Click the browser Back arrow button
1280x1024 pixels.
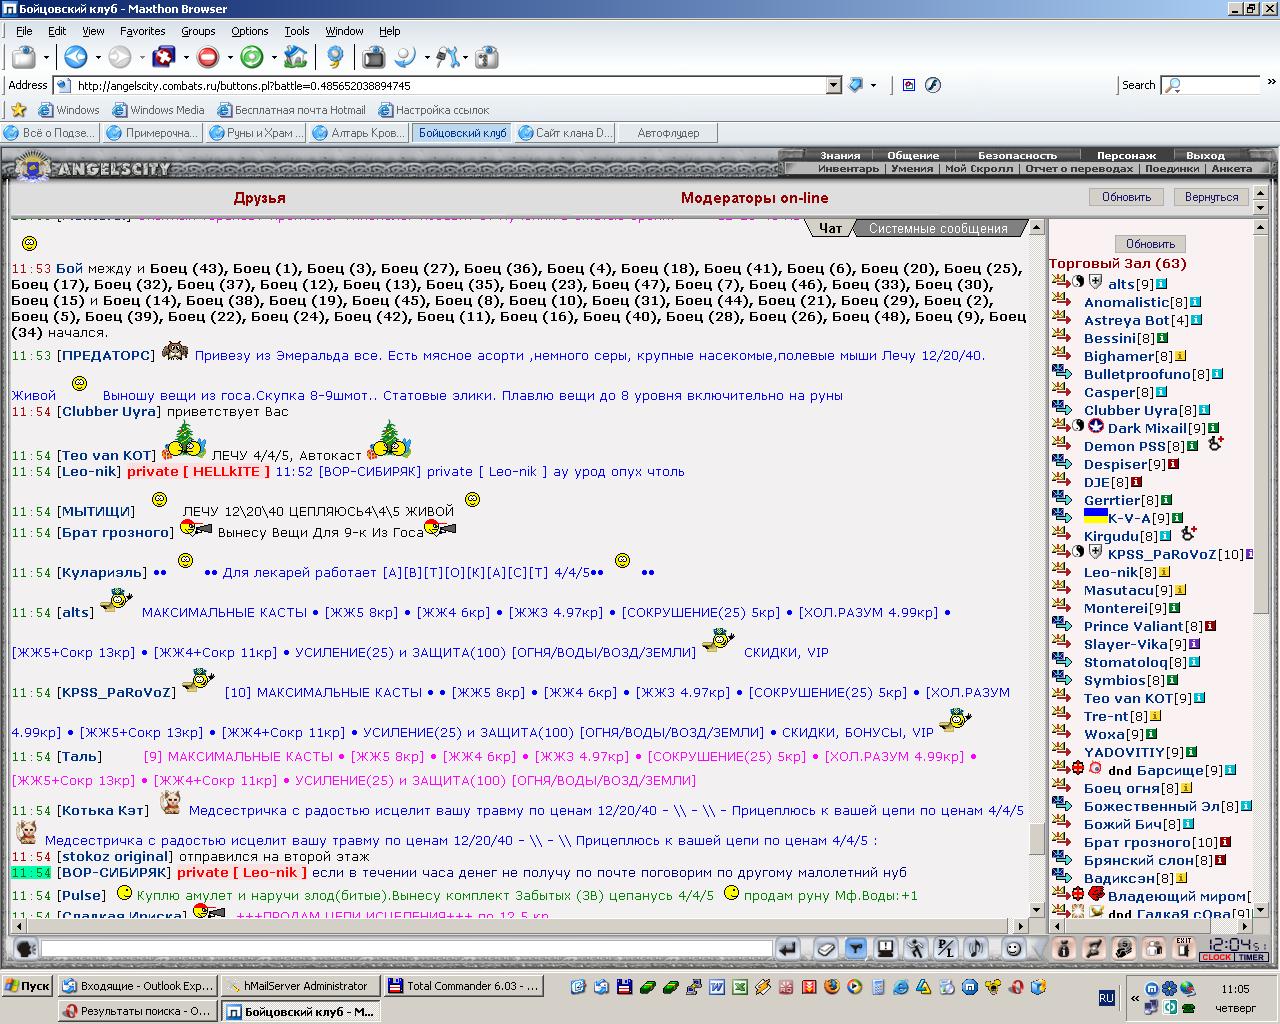point(76,57)
